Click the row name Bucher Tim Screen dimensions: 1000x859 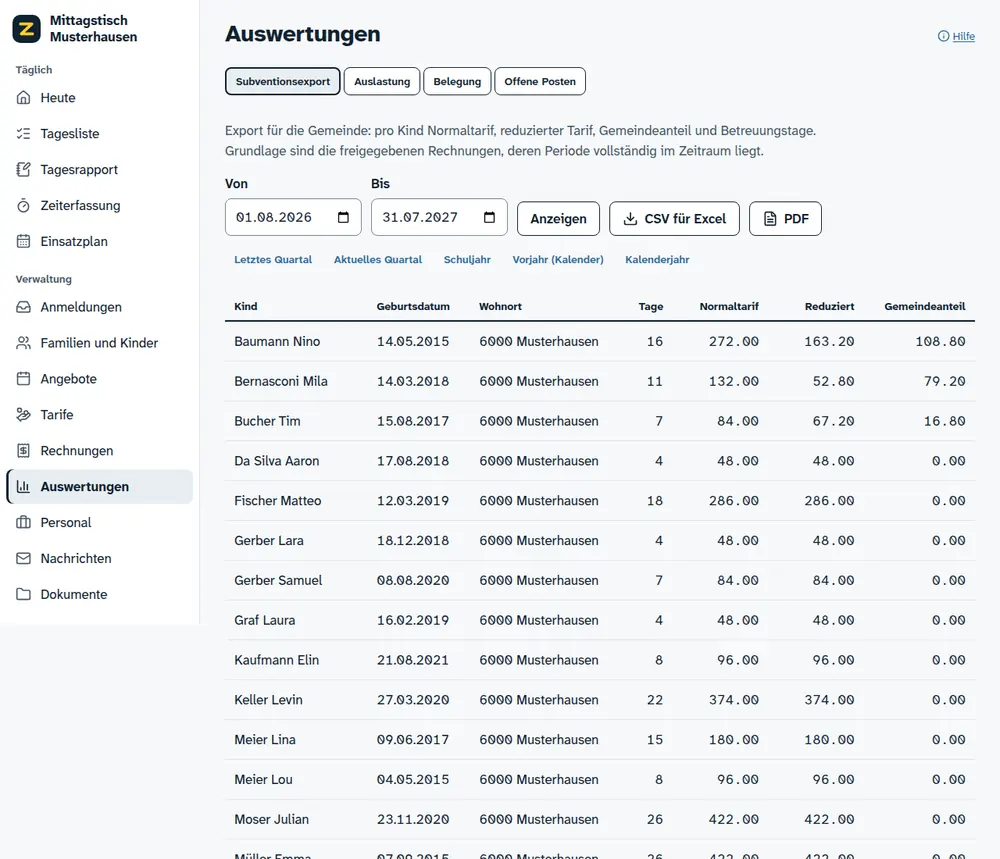(x=267, y=421)
